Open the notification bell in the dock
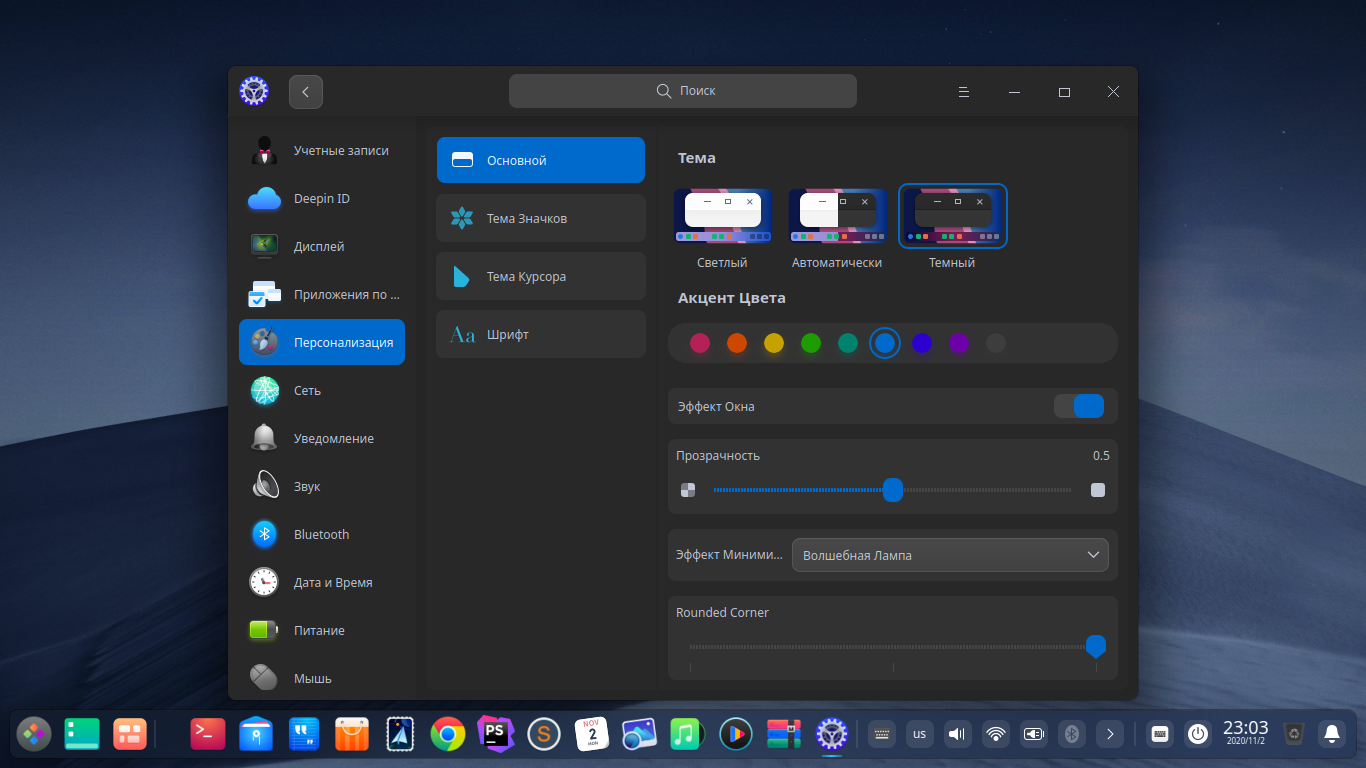The image size is (1366, 768). coord(1332,734)
